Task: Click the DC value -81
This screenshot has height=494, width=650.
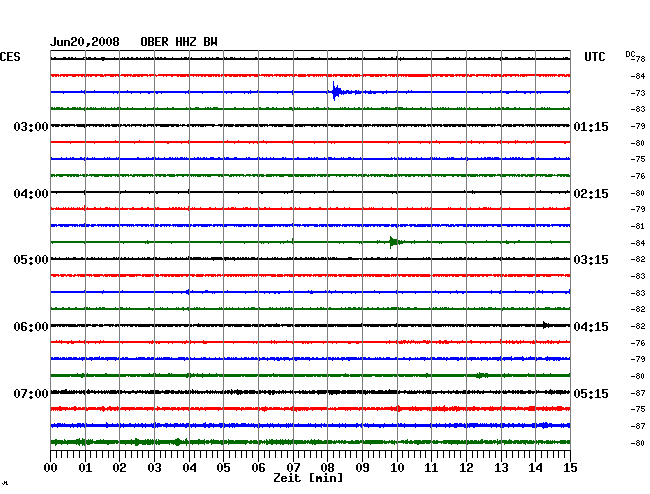Action: pos(638,226)
